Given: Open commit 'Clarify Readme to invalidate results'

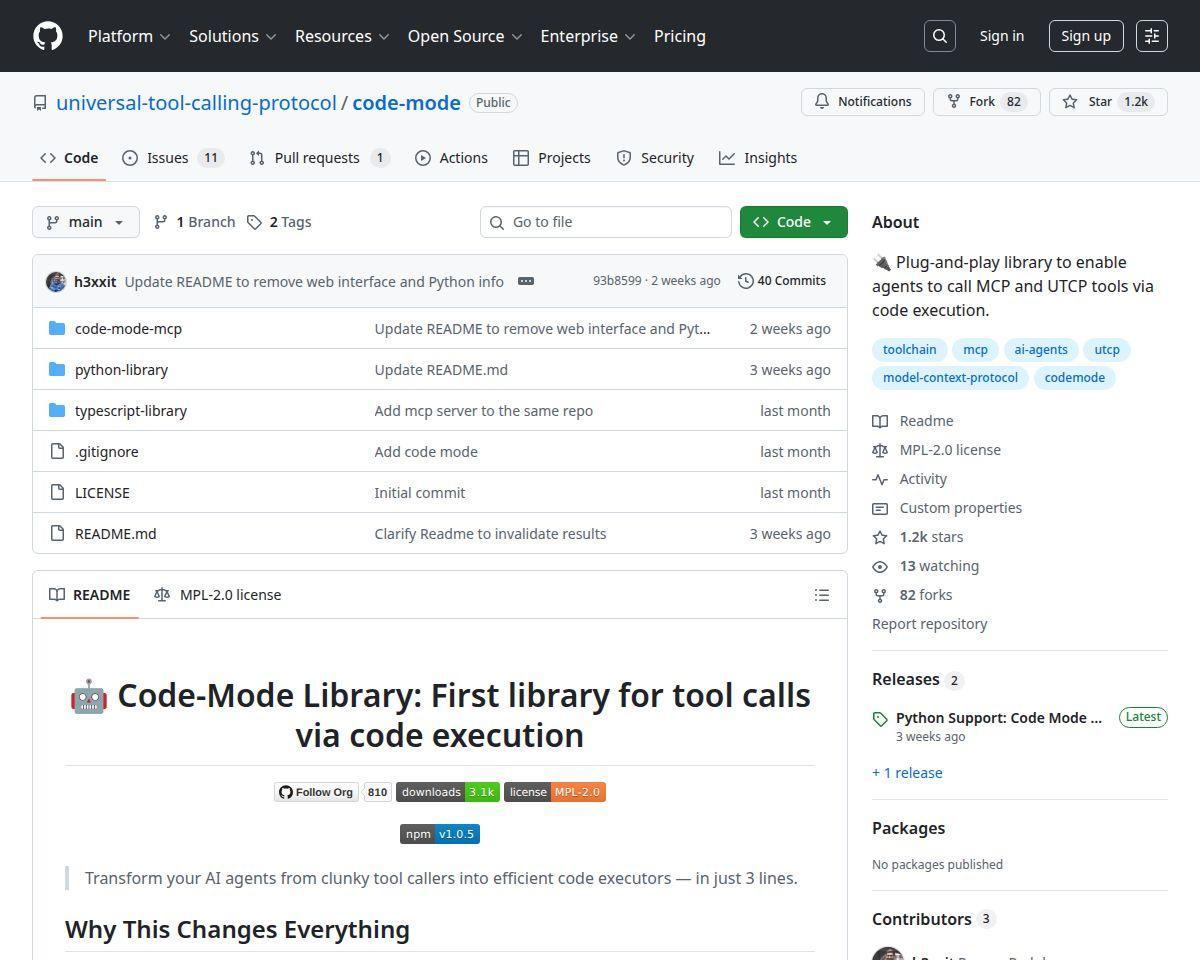Looking at the screenshot, I should [x=490, y=533].
